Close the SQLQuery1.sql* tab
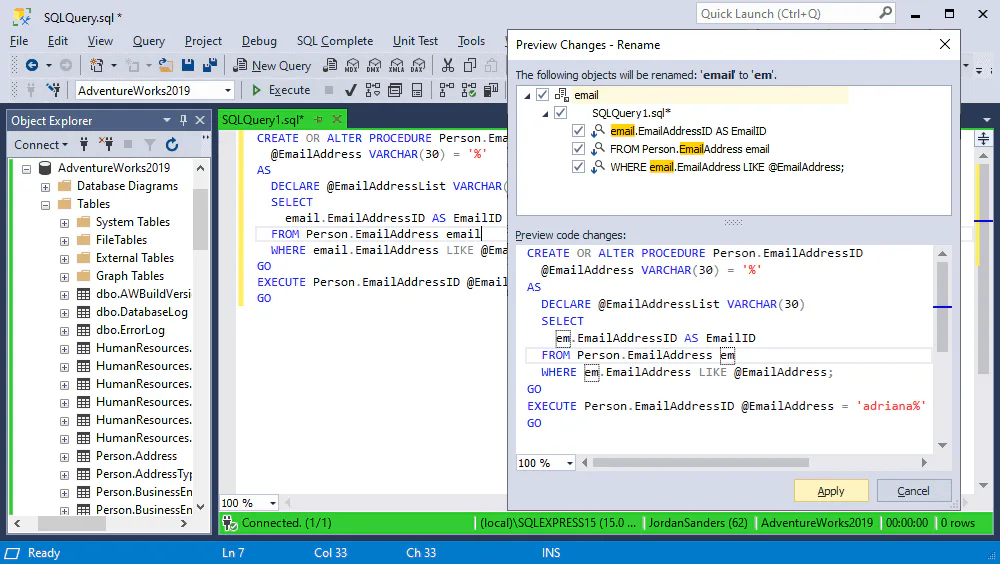The height and width of the screenshot is (564, 1000). point(337,119)
